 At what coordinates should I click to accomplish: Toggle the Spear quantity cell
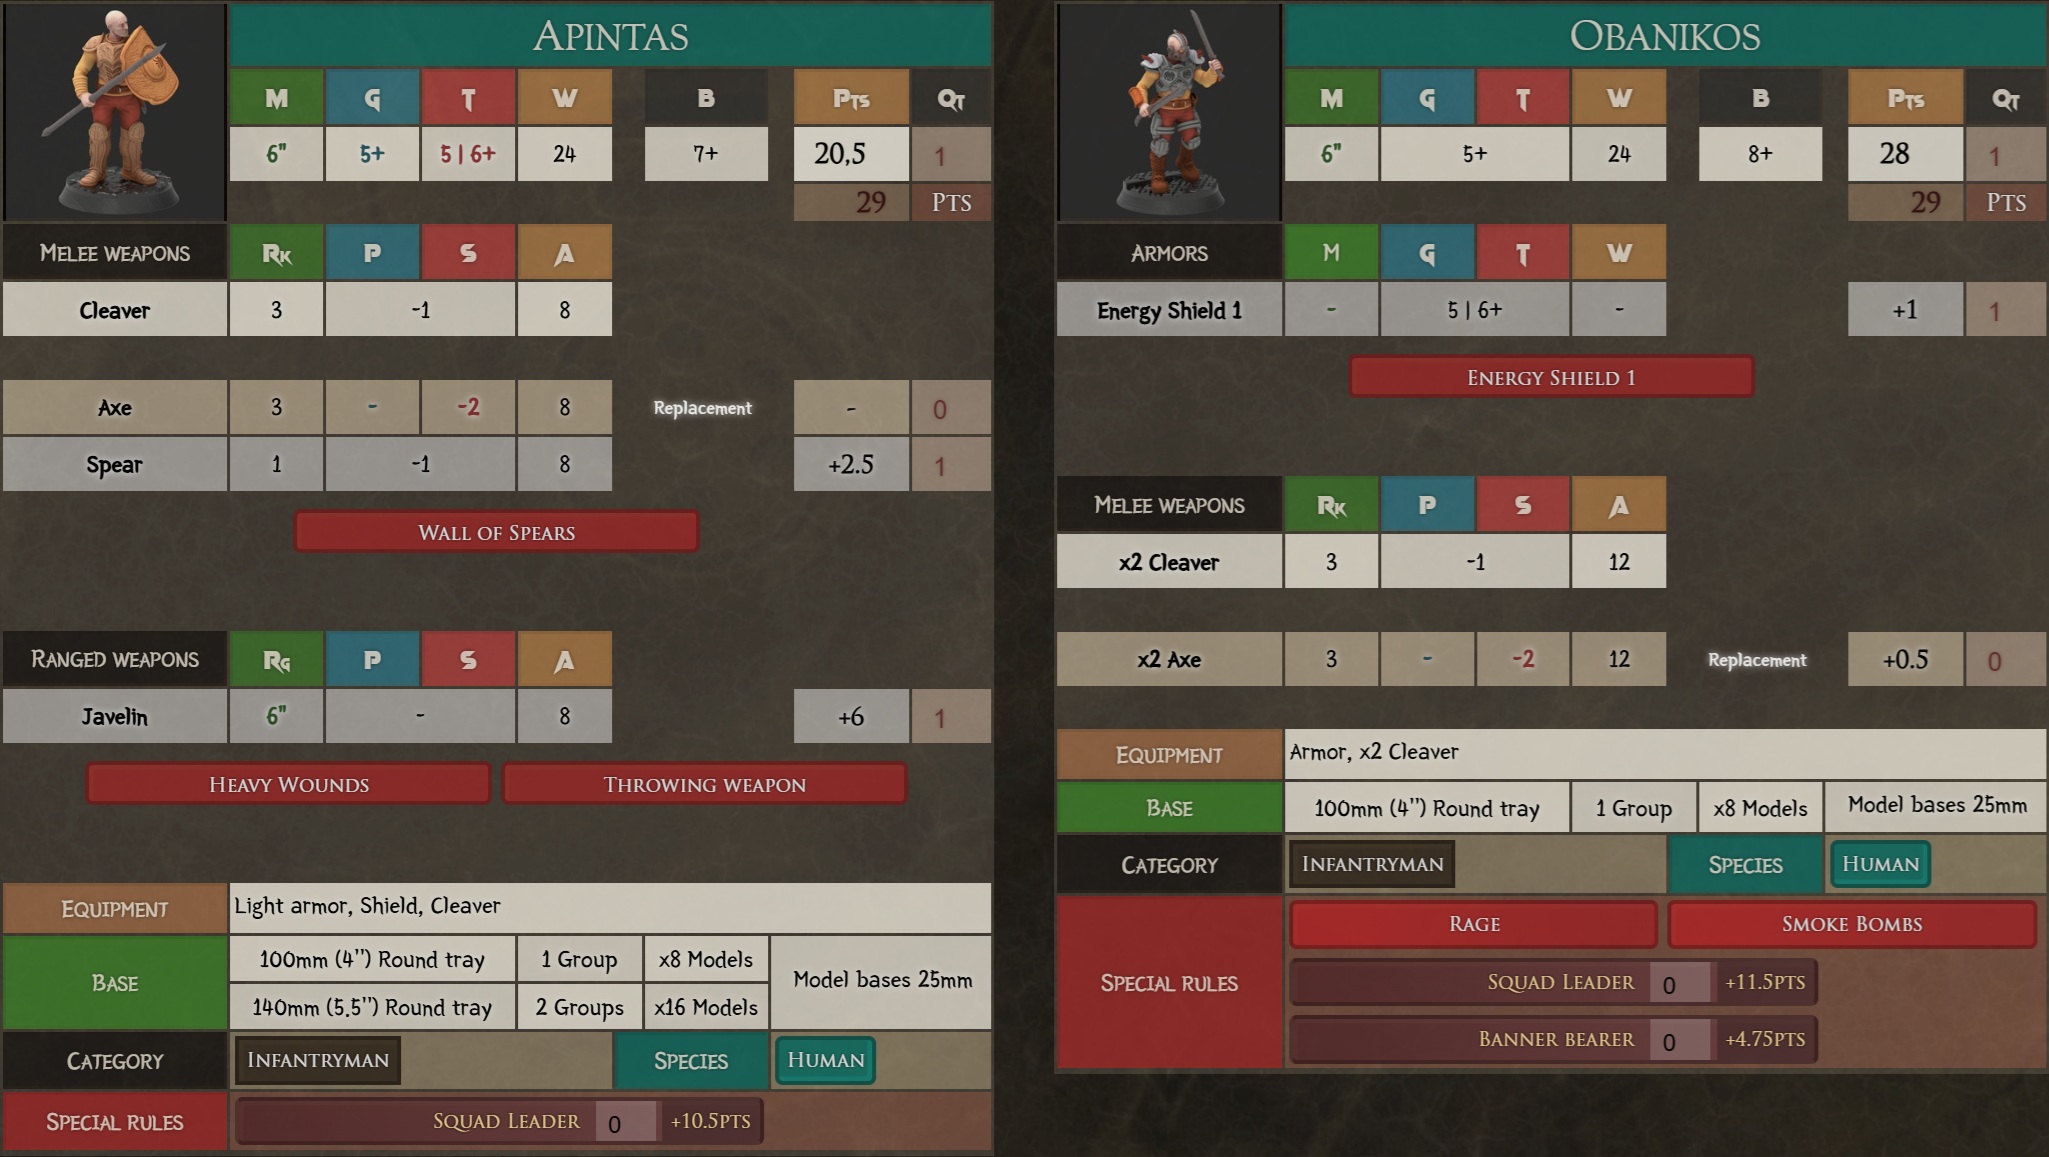tap(950, 465)
